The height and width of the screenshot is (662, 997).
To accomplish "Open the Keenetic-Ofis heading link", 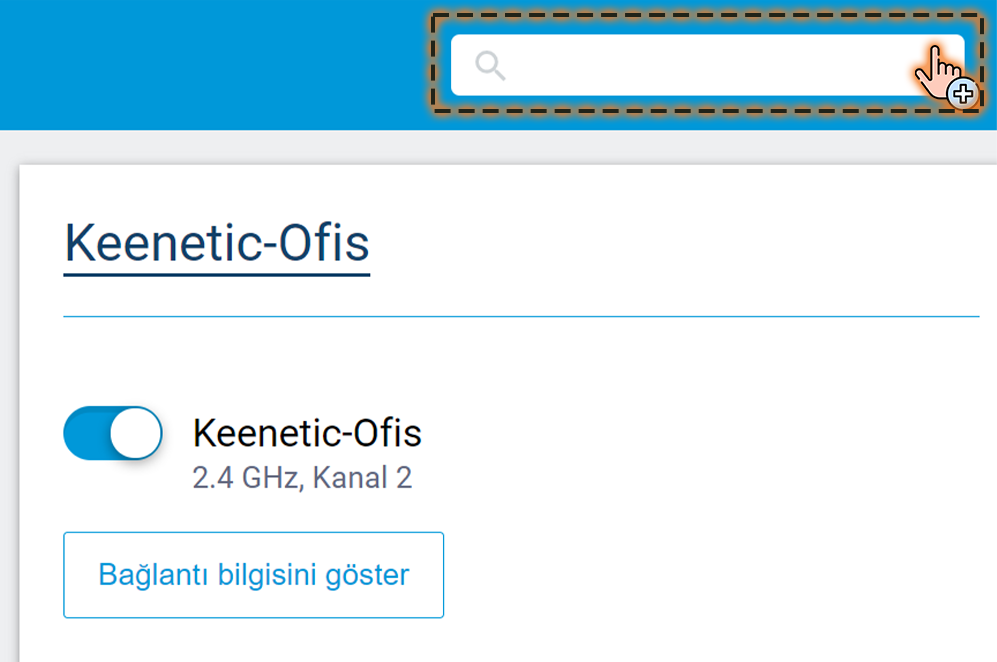I will coord(217,243).
